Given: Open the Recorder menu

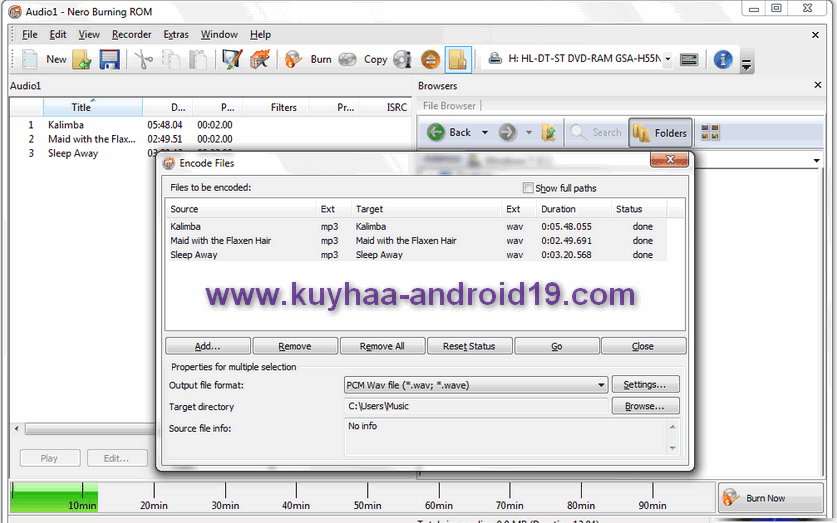Looking at the screenshot, I should pyautogui.click(x=131, y=35).
